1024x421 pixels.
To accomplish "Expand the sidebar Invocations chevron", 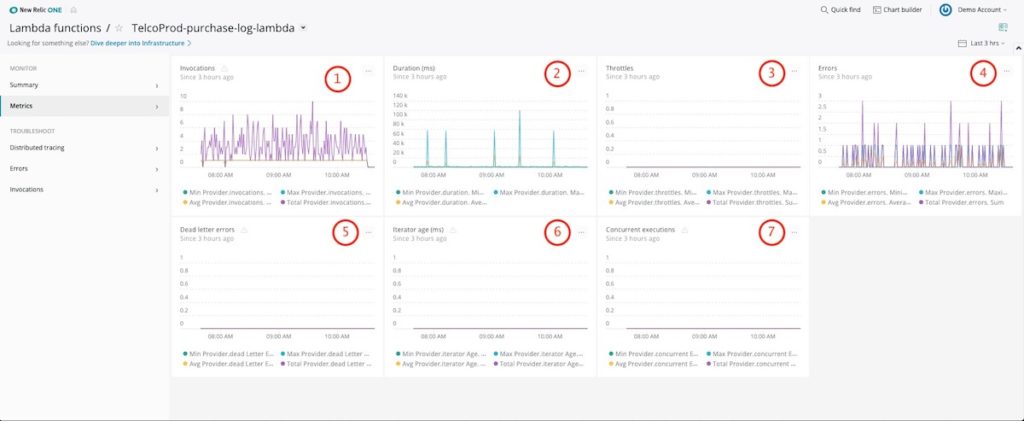I will [x=157, y=190].
